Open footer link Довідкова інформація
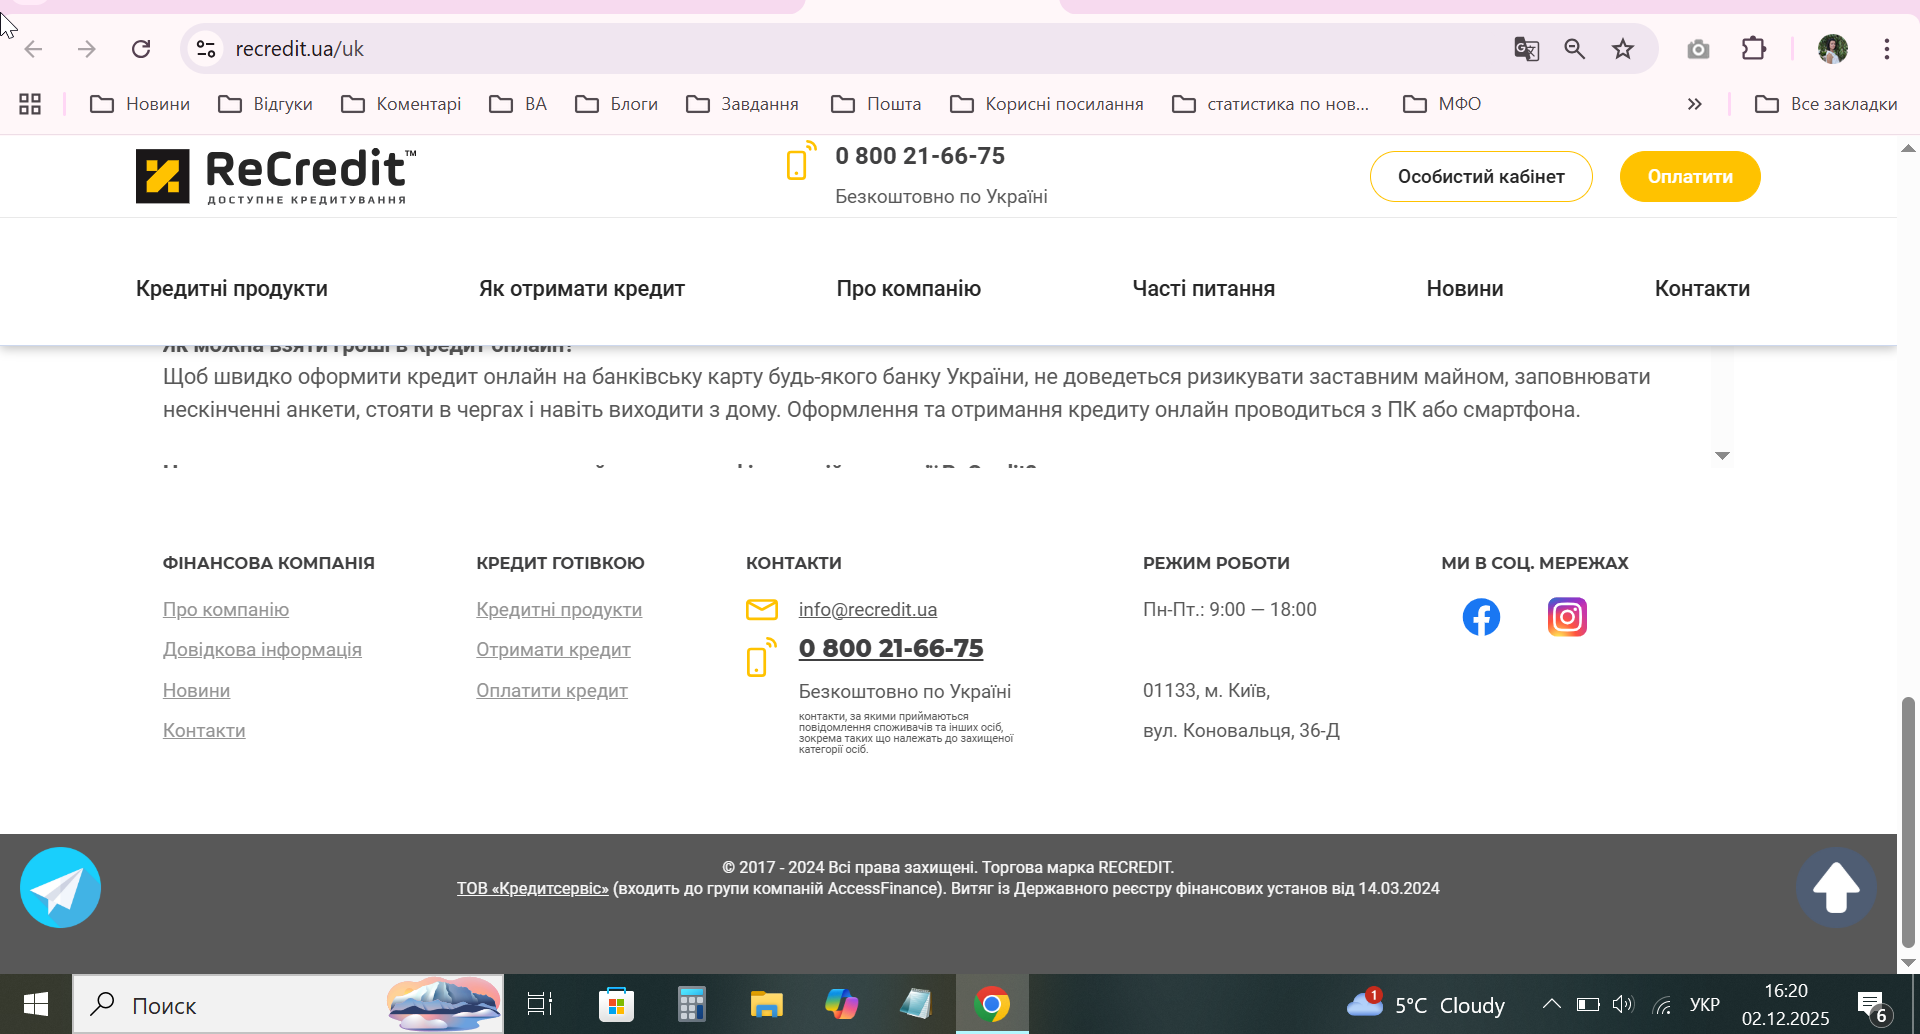This screenshot has width=1920, height=1034. coord(262,650)
